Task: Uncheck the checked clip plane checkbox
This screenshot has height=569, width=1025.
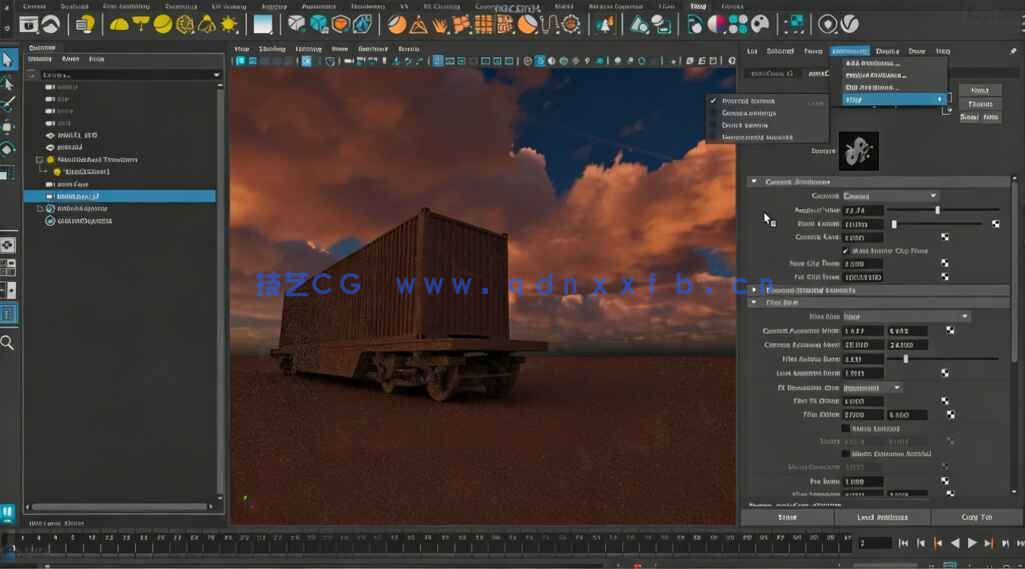Action: point(845,250)
